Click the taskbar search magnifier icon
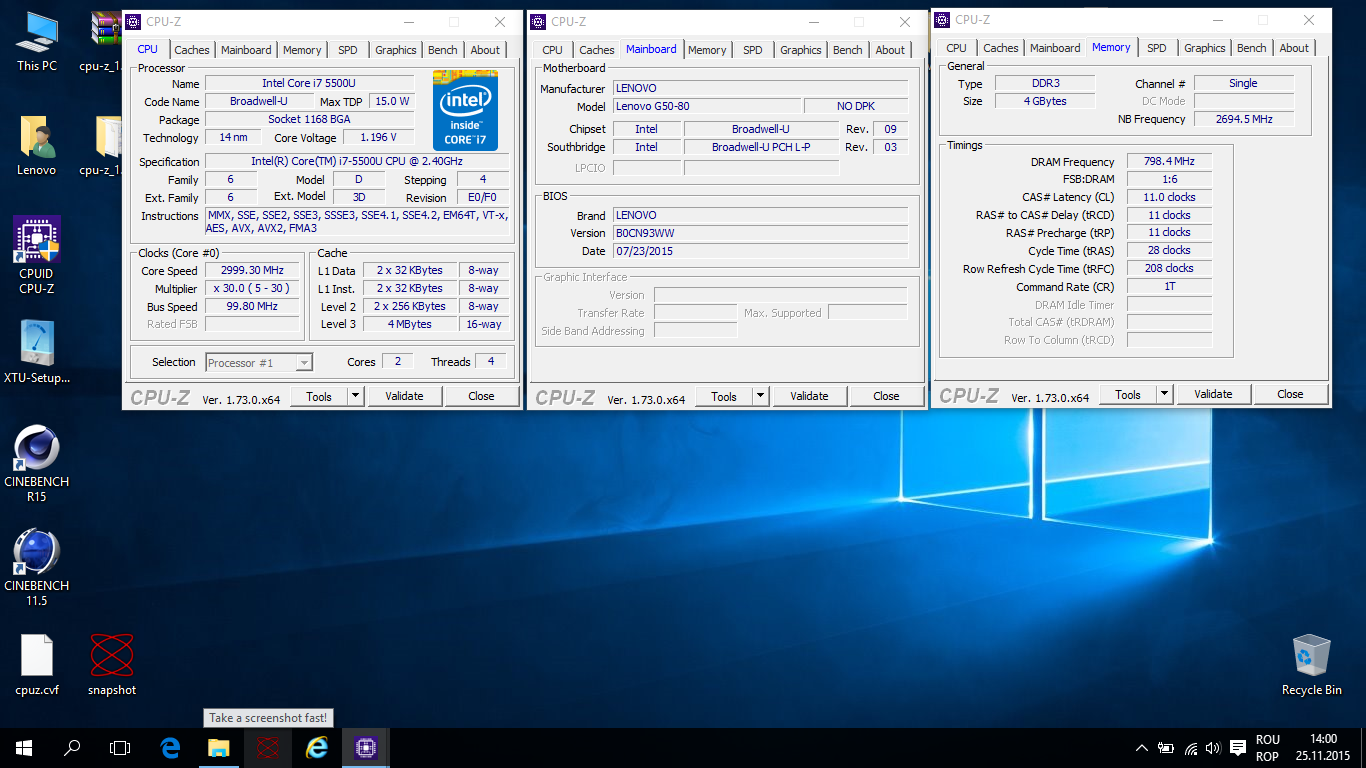The width and height of the screenshot is (1366, 768). coord(72,747)
